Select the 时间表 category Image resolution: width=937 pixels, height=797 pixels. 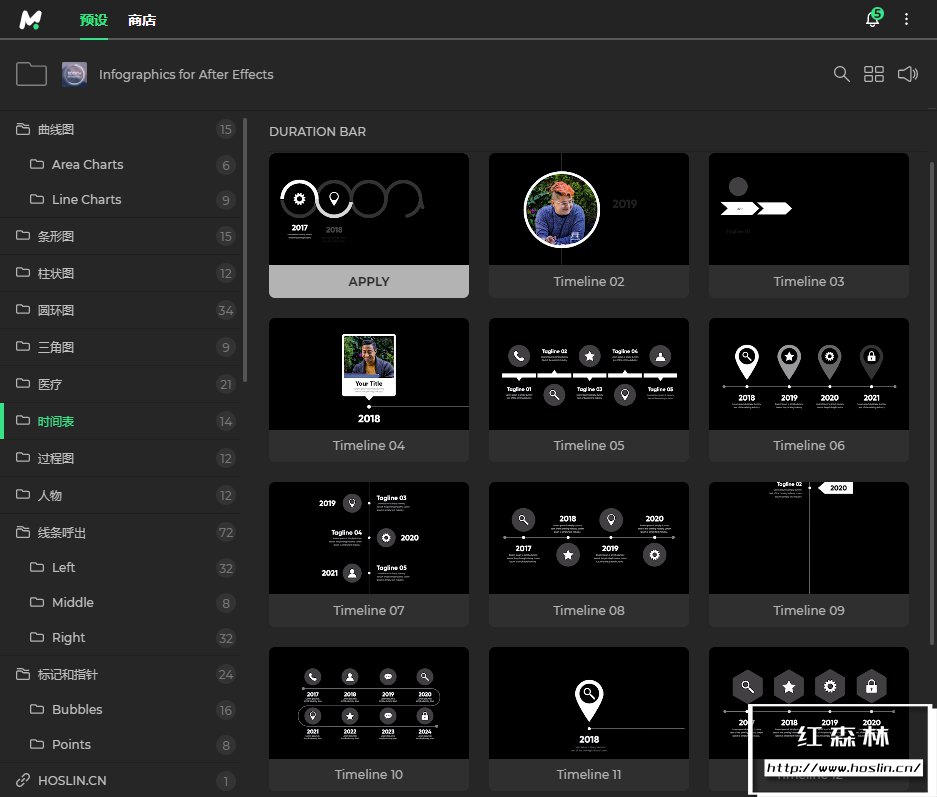click(121, 421)
